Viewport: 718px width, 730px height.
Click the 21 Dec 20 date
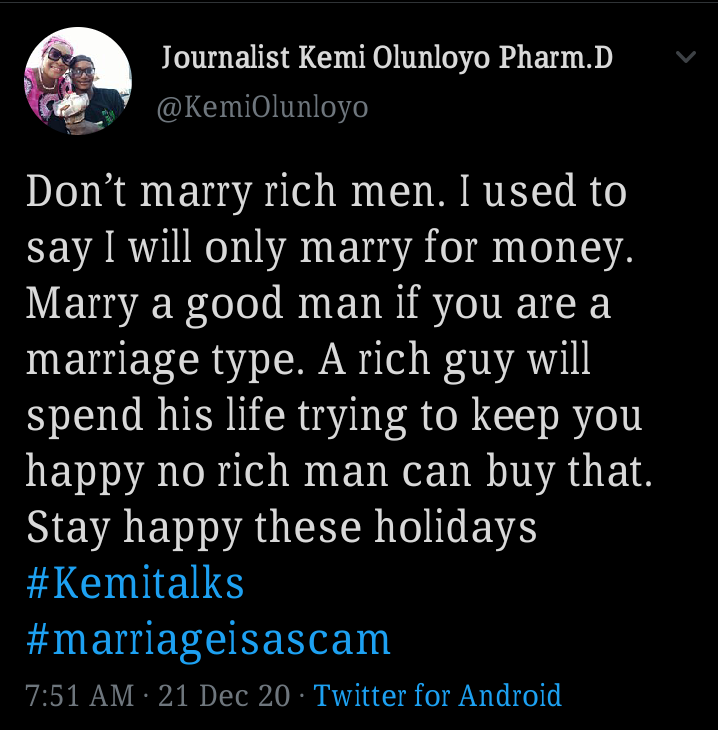[x=224, y=696]
